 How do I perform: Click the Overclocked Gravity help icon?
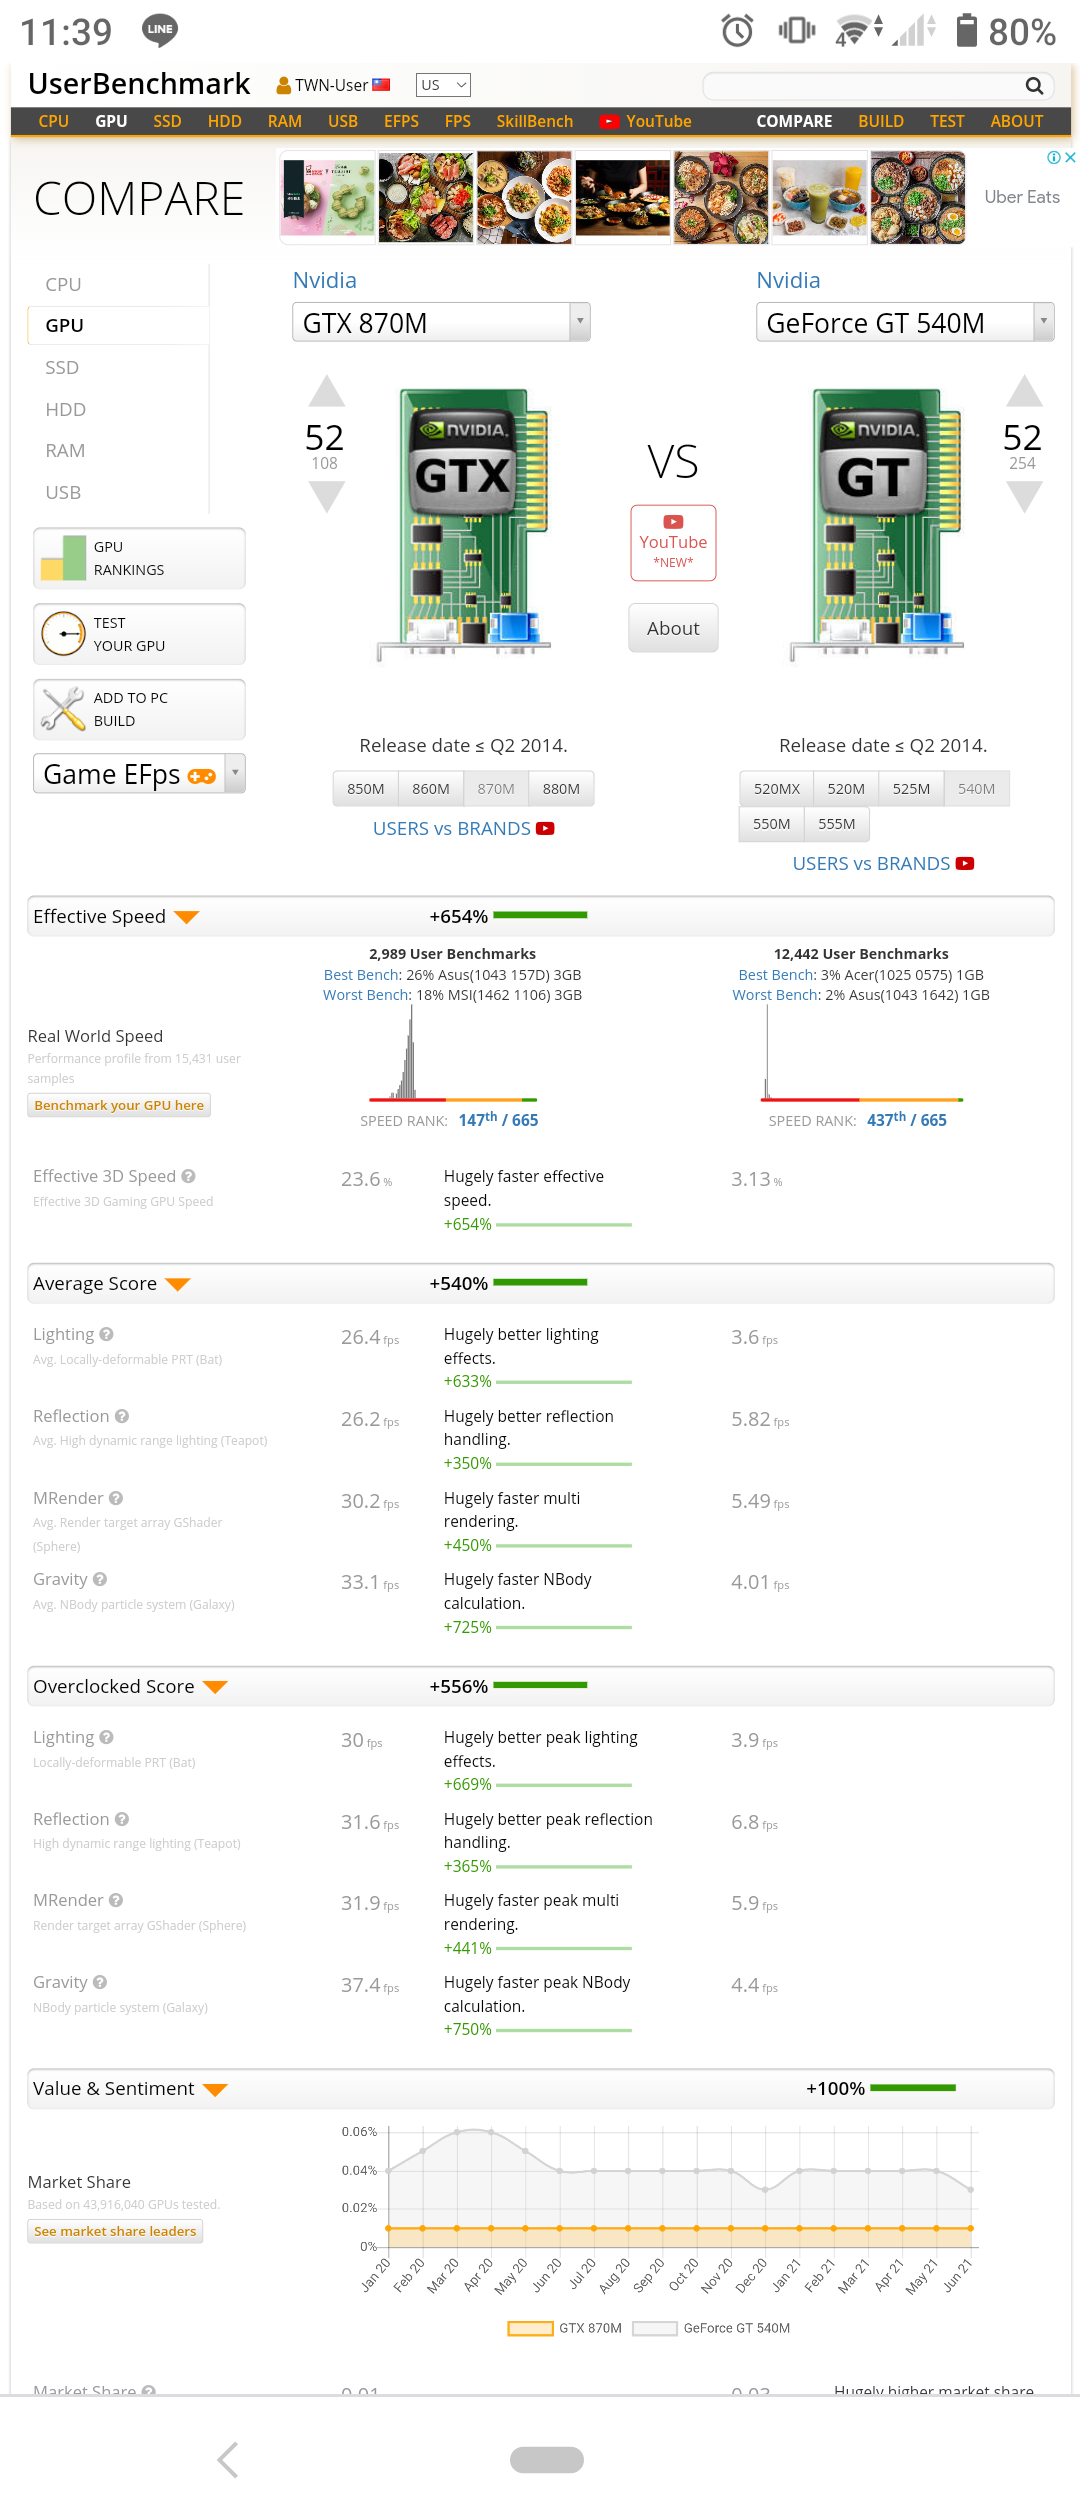100,1982
